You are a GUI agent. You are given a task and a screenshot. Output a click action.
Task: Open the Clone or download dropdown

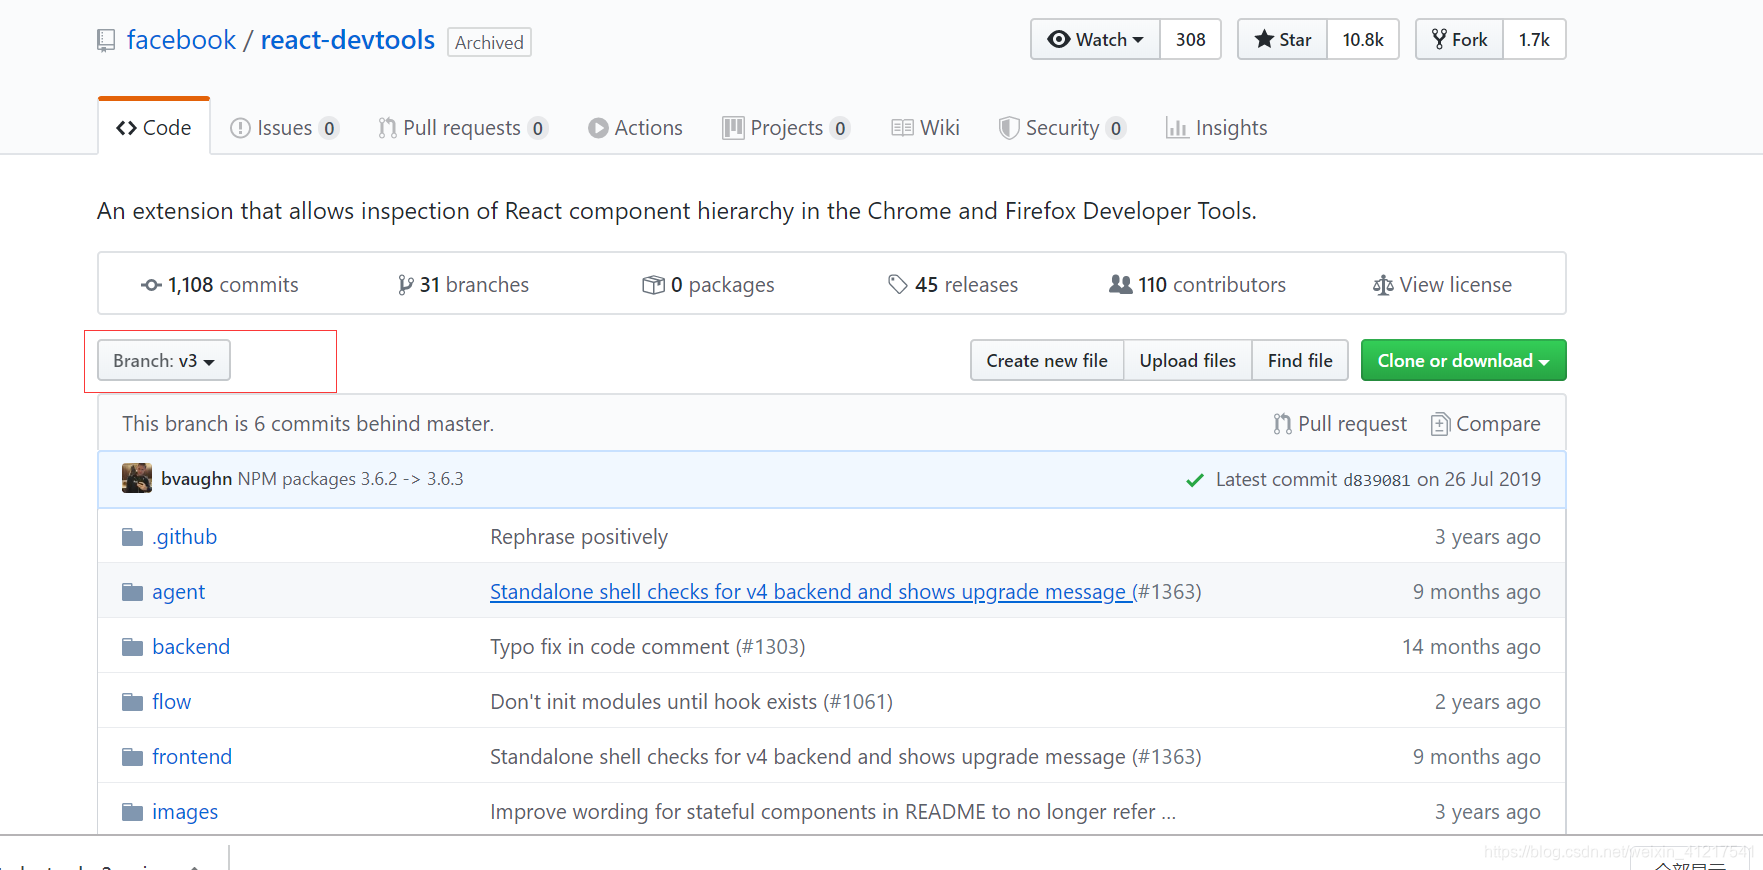pos(1463,360)
